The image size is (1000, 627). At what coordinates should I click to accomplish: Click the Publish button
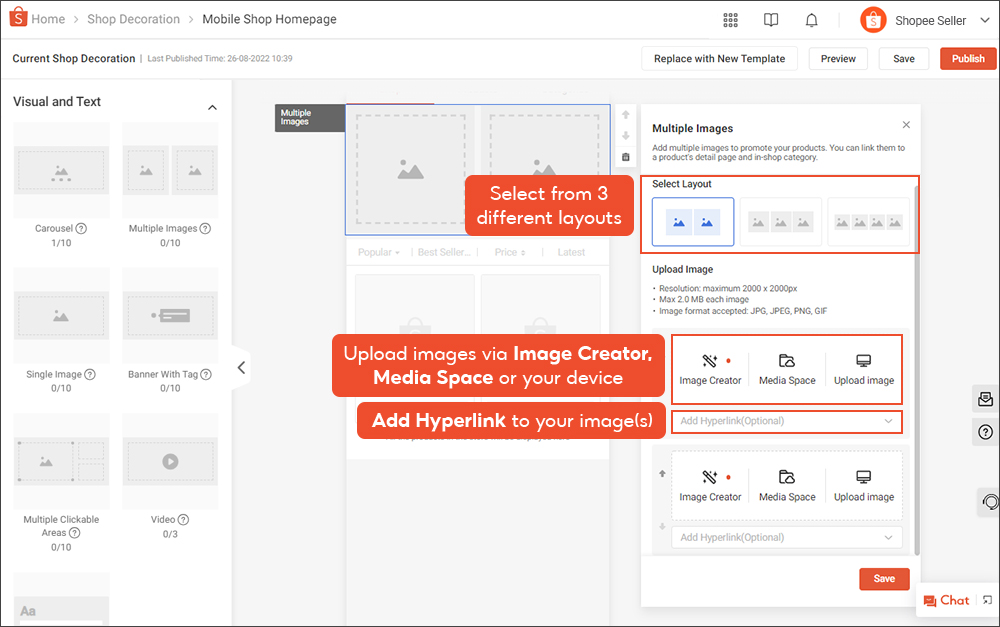[967, 59]
